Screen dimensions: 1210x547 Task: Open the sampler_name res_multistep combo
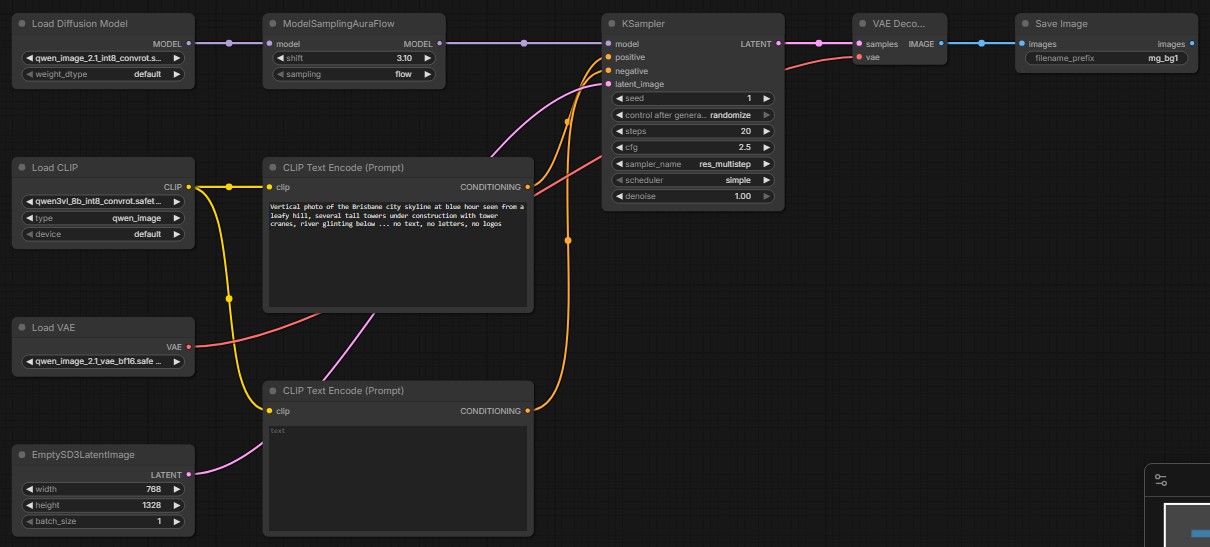[693, 164]
